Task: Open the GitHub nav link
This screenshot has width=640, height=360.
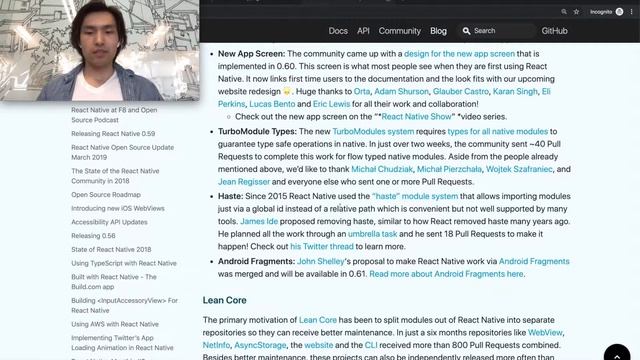Action: pyautogui.click(x=554, y=31)
